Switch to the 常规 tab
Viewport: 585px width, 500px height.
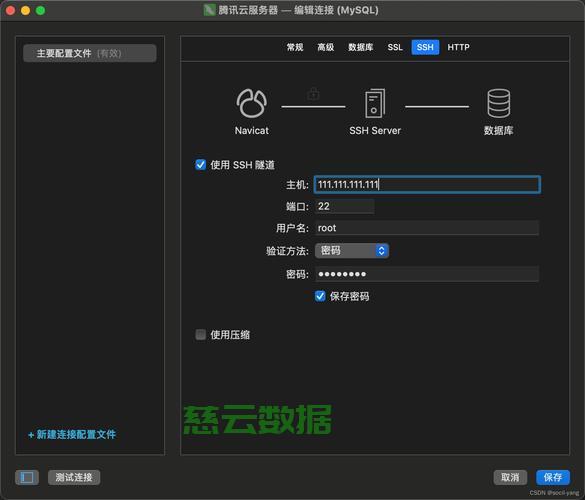tap(295, 47)
